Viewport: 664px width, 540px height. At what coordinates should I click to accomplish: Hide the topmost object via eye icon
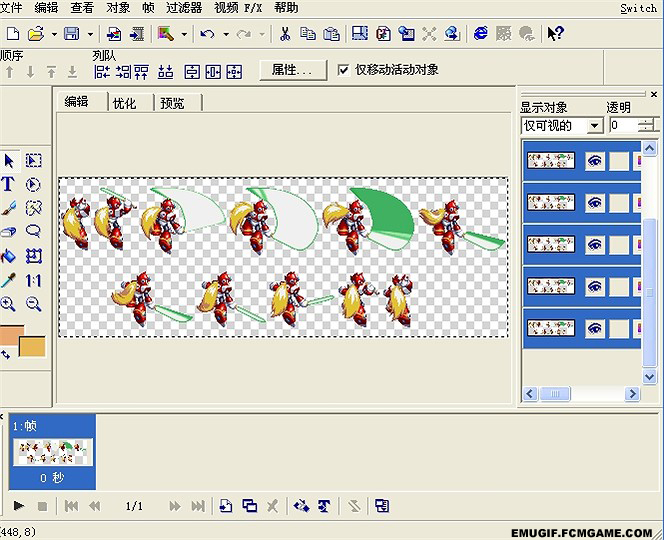click(x=595, y=161)
